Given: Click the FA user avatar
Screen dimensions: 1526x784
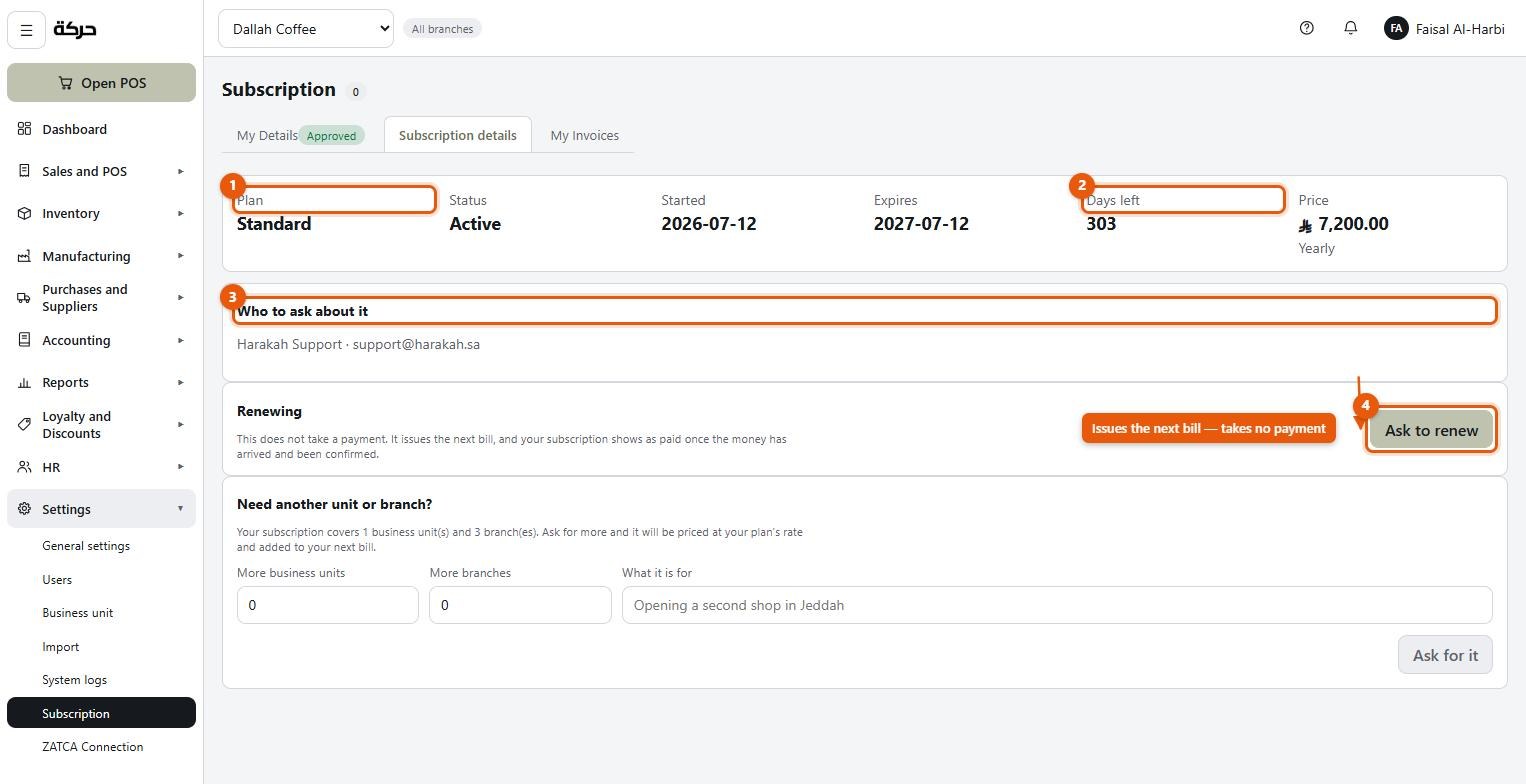Looking at the screenshot, I should pyautogui.click(x=1396, y=28).
